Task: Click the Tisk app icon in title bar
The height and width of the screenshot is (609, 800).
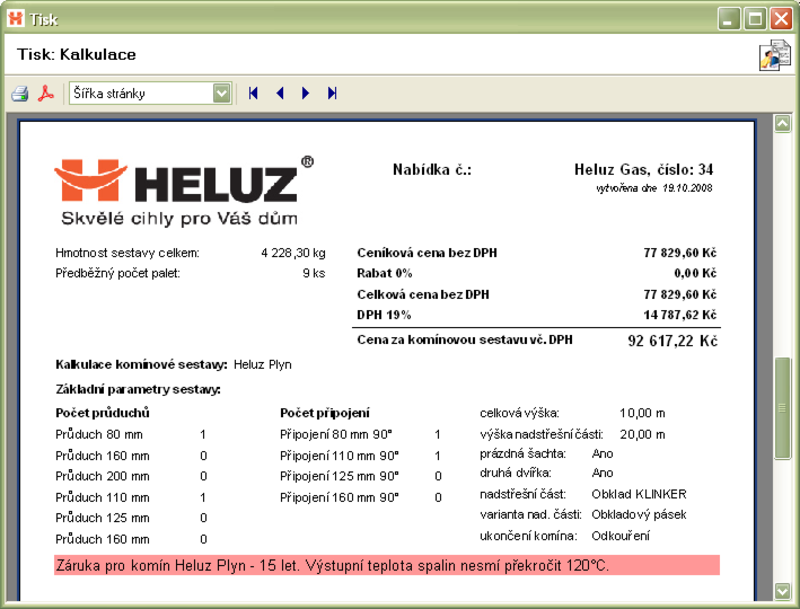Action: 15,19
